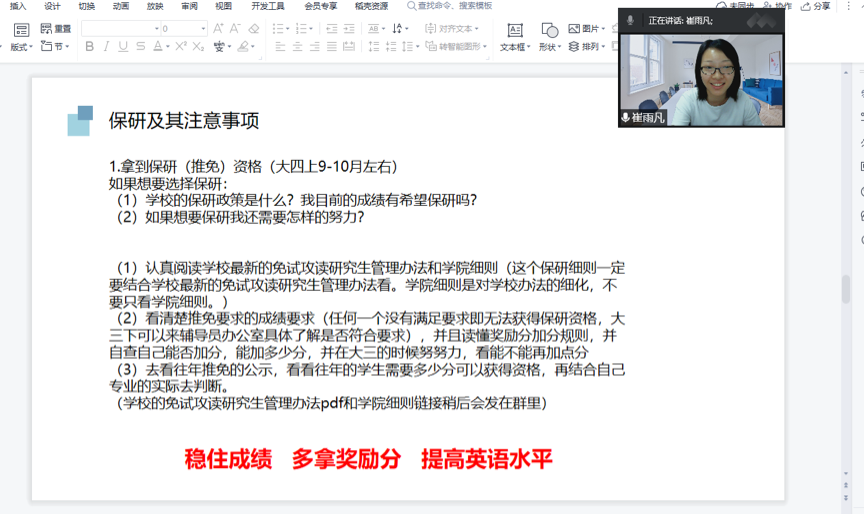Switch to the 审阅 (Review) tab
The height and width of the screenshot is (514, 864).
pyautogui.click(x=189, y=6)
